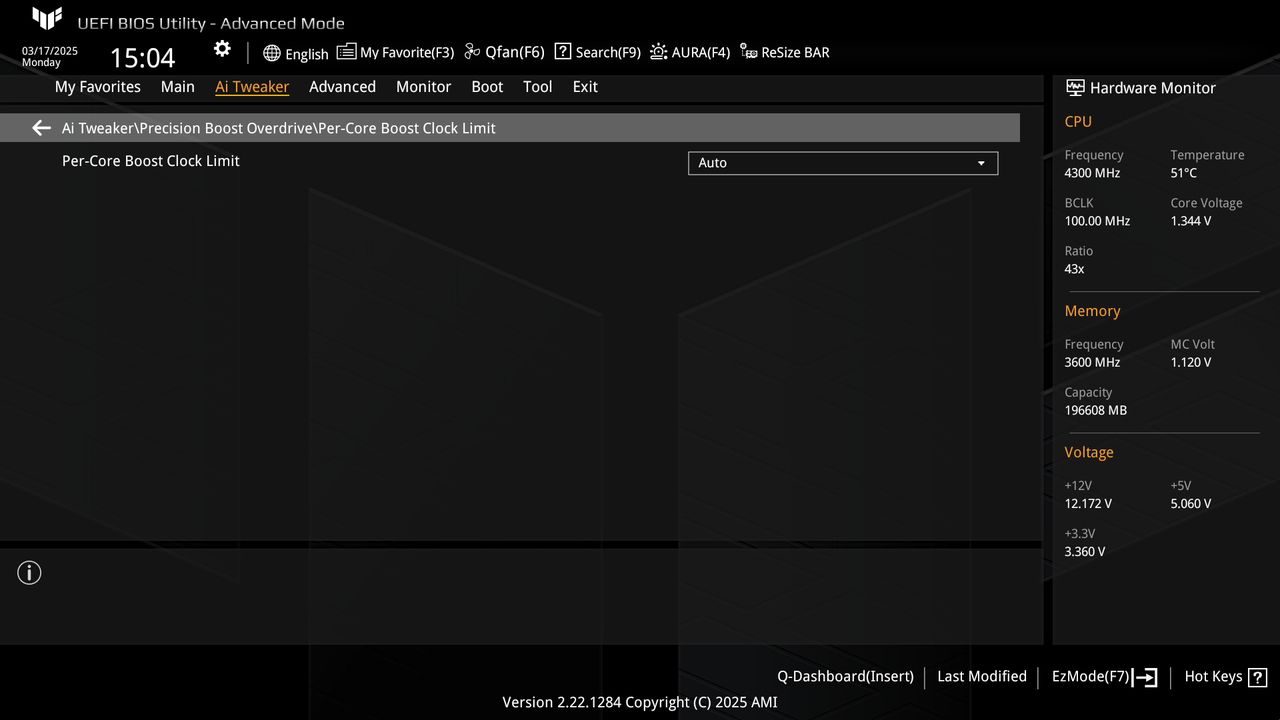1280x720 pixels.
Task: Switch to EzMode(F7)
Action: pyautogui.click(x=1090, y=677)
